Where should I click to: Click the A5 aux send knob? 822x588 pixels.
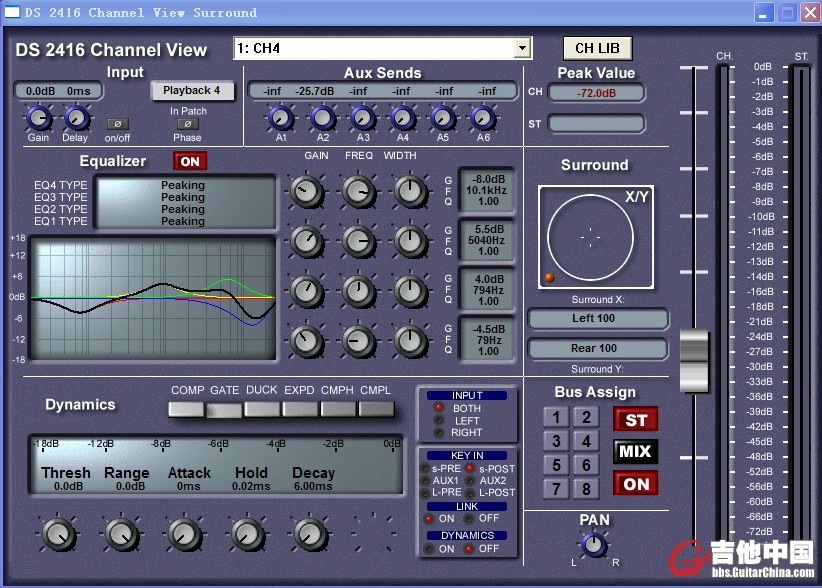(x=443, y=118)
